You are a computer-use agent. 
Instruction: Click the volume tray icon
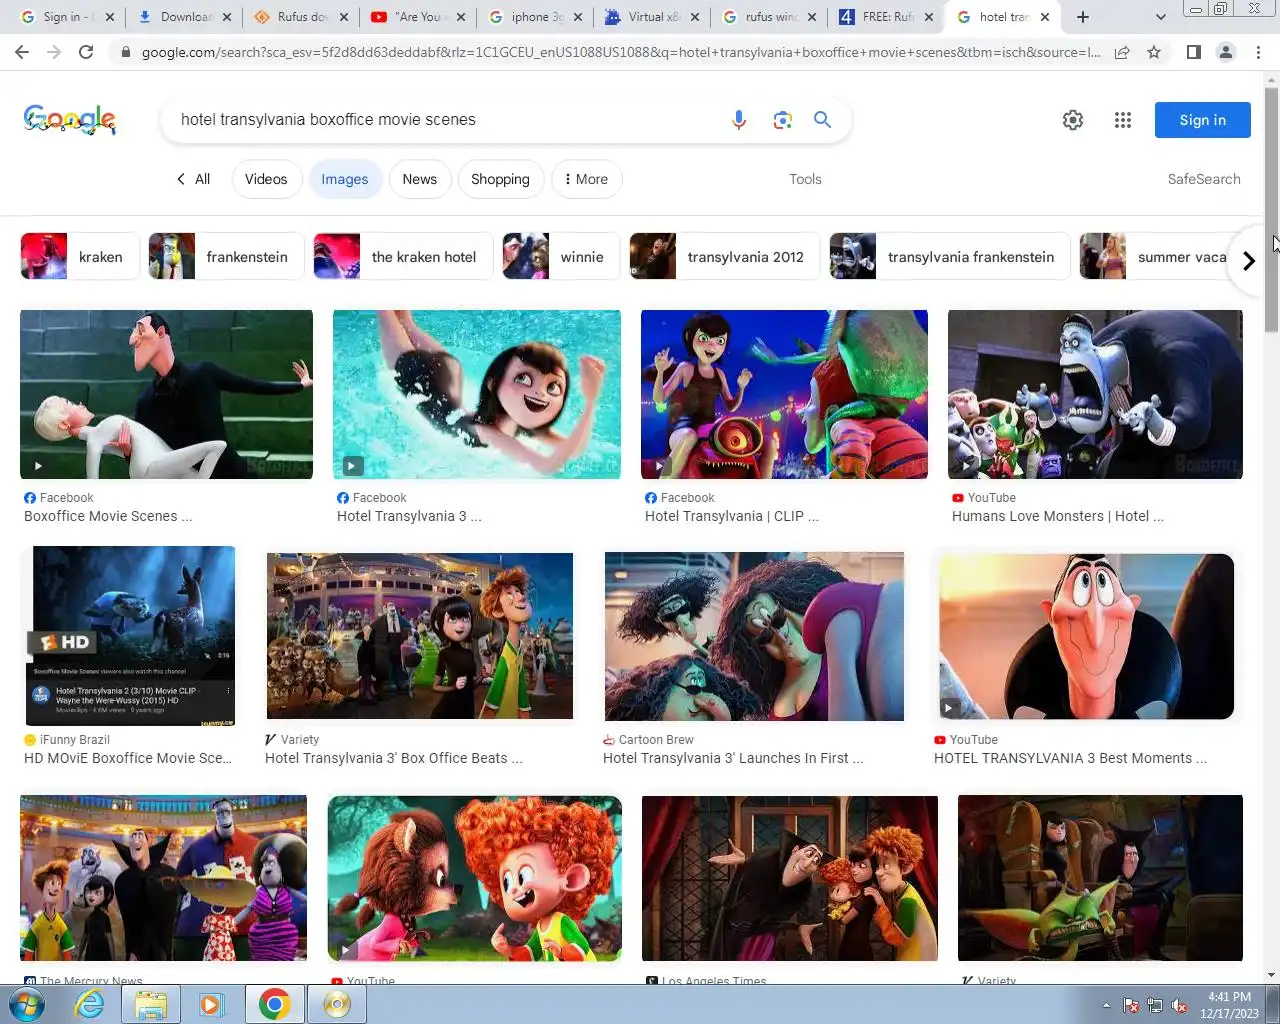(1179, 1005)
